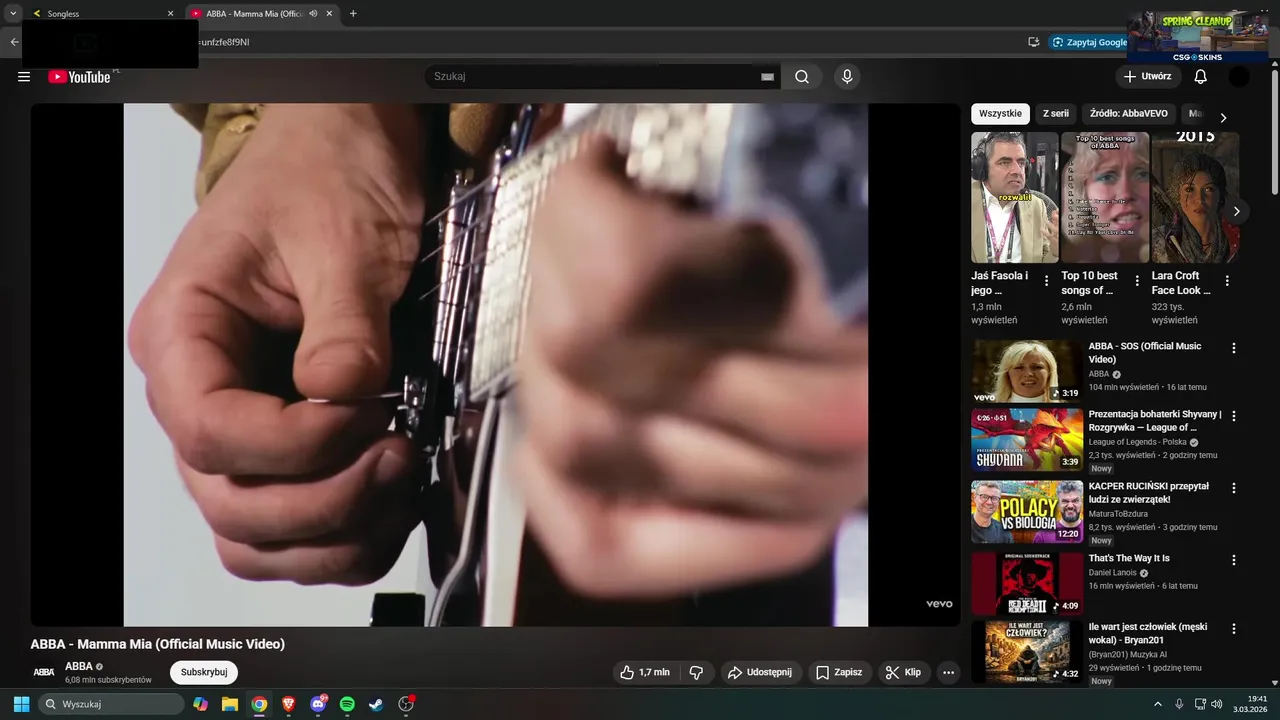
Task: Open the account avatar menu
Action: pos(1239,77)
